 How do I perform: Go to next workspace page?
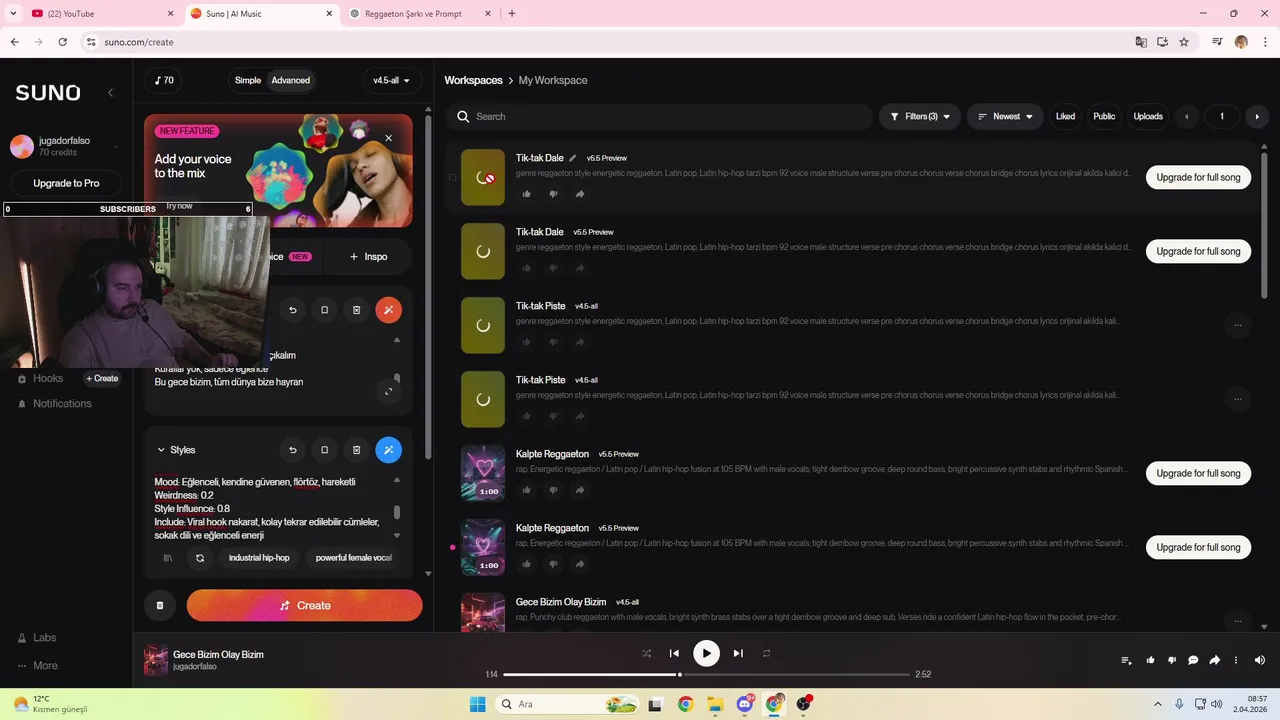tap(1257, 116)
